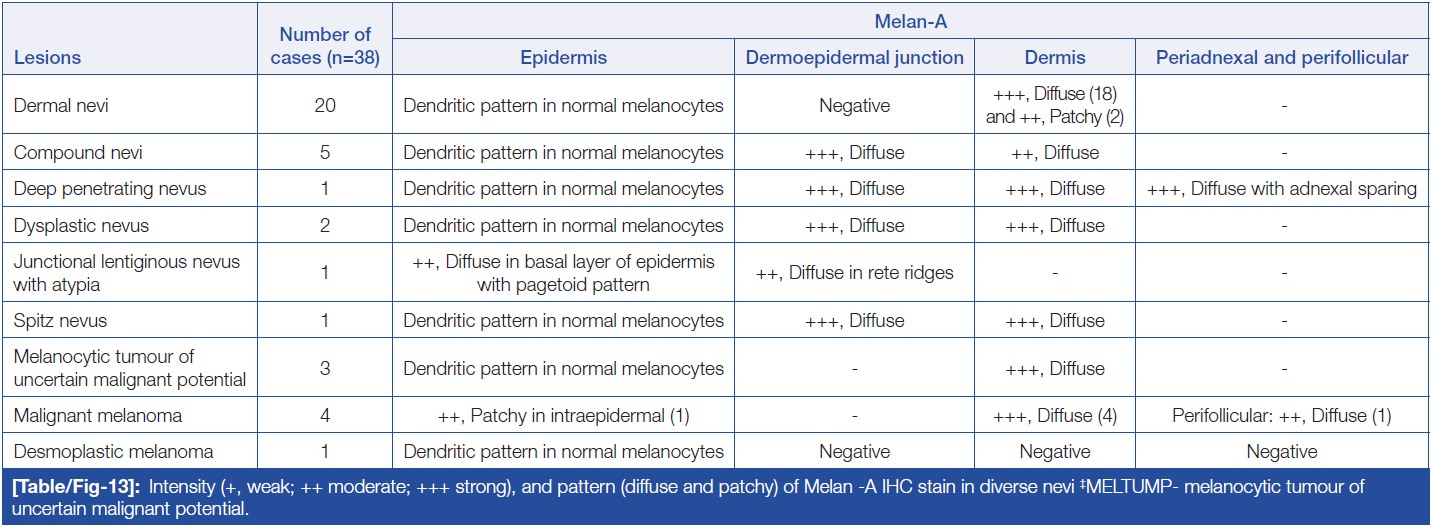Select the Patchy in intraepidermal cell
The width and height of the screenshot is (1432, 527).
coord(563,415)
